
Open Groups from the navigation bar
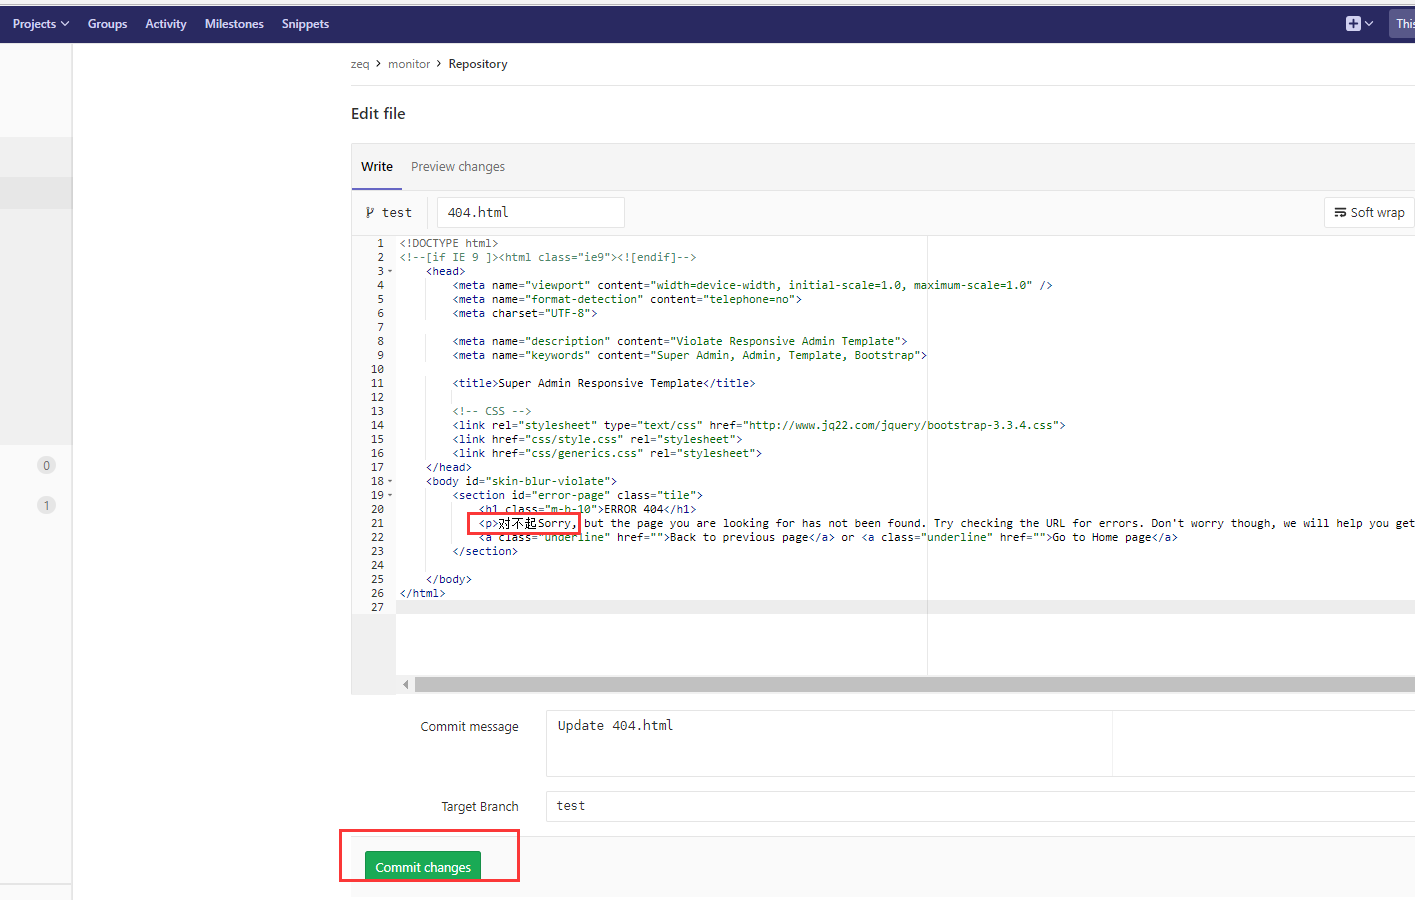click(107, 23)
